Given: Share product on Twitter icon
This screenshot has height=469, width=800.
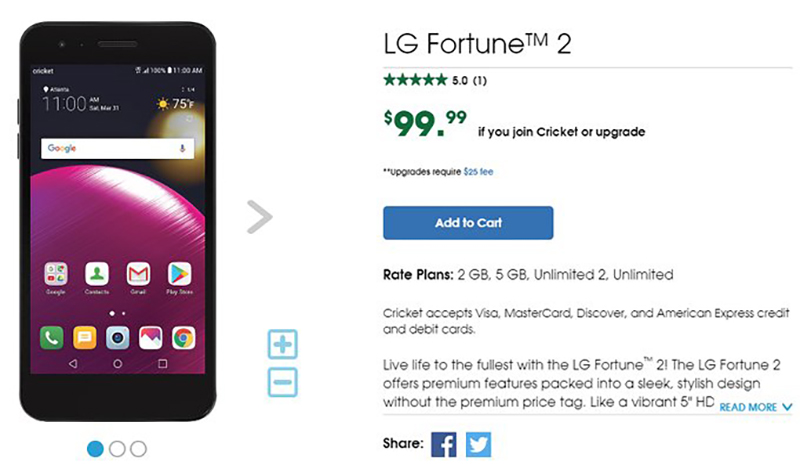Looking at the screenshot, I should (x=478, y=445).
